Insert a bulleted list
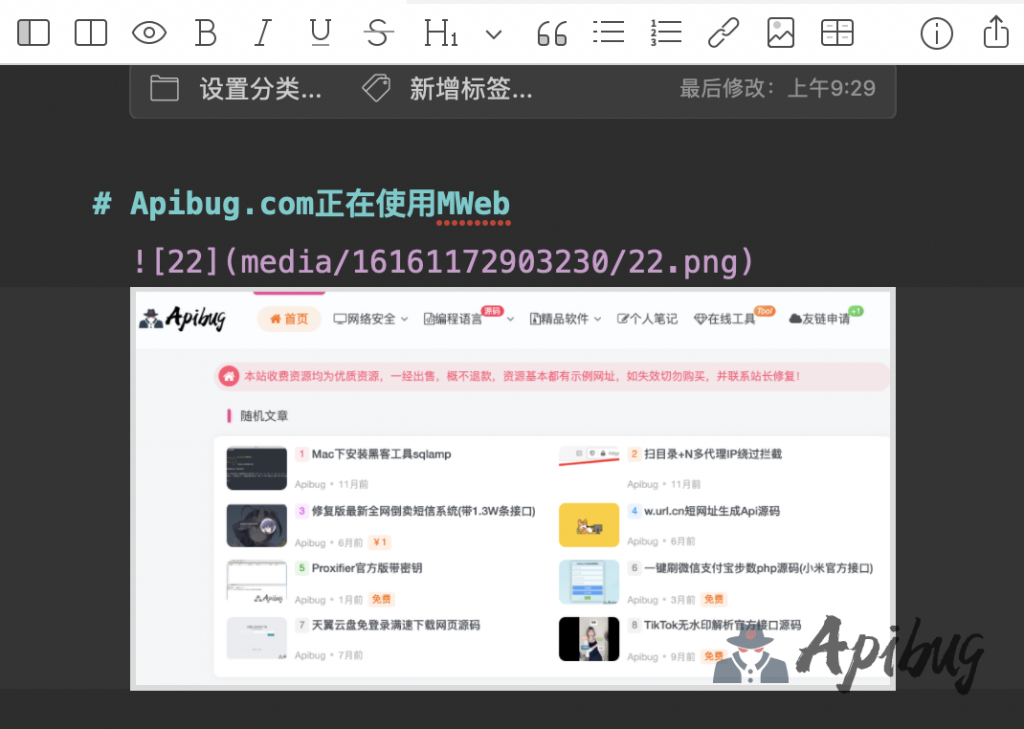 (x=608, y=33)
